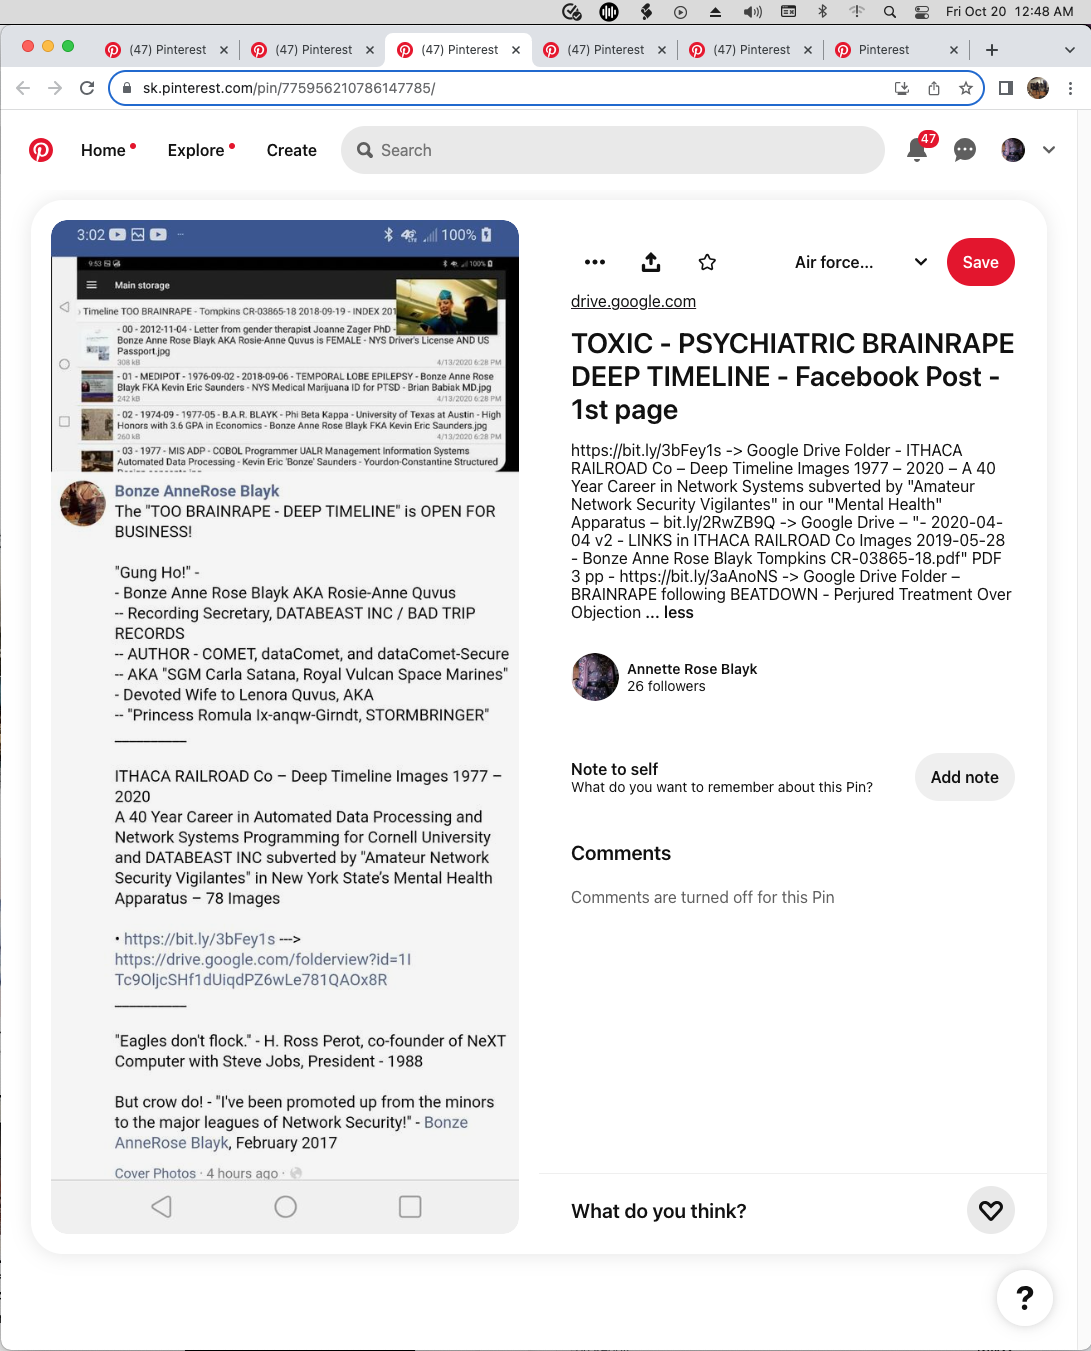Image resolution: width=1091 pixels, height=1351 pixels.
Task: Go to Pinterest Home
Action: [x=103, y=150]
